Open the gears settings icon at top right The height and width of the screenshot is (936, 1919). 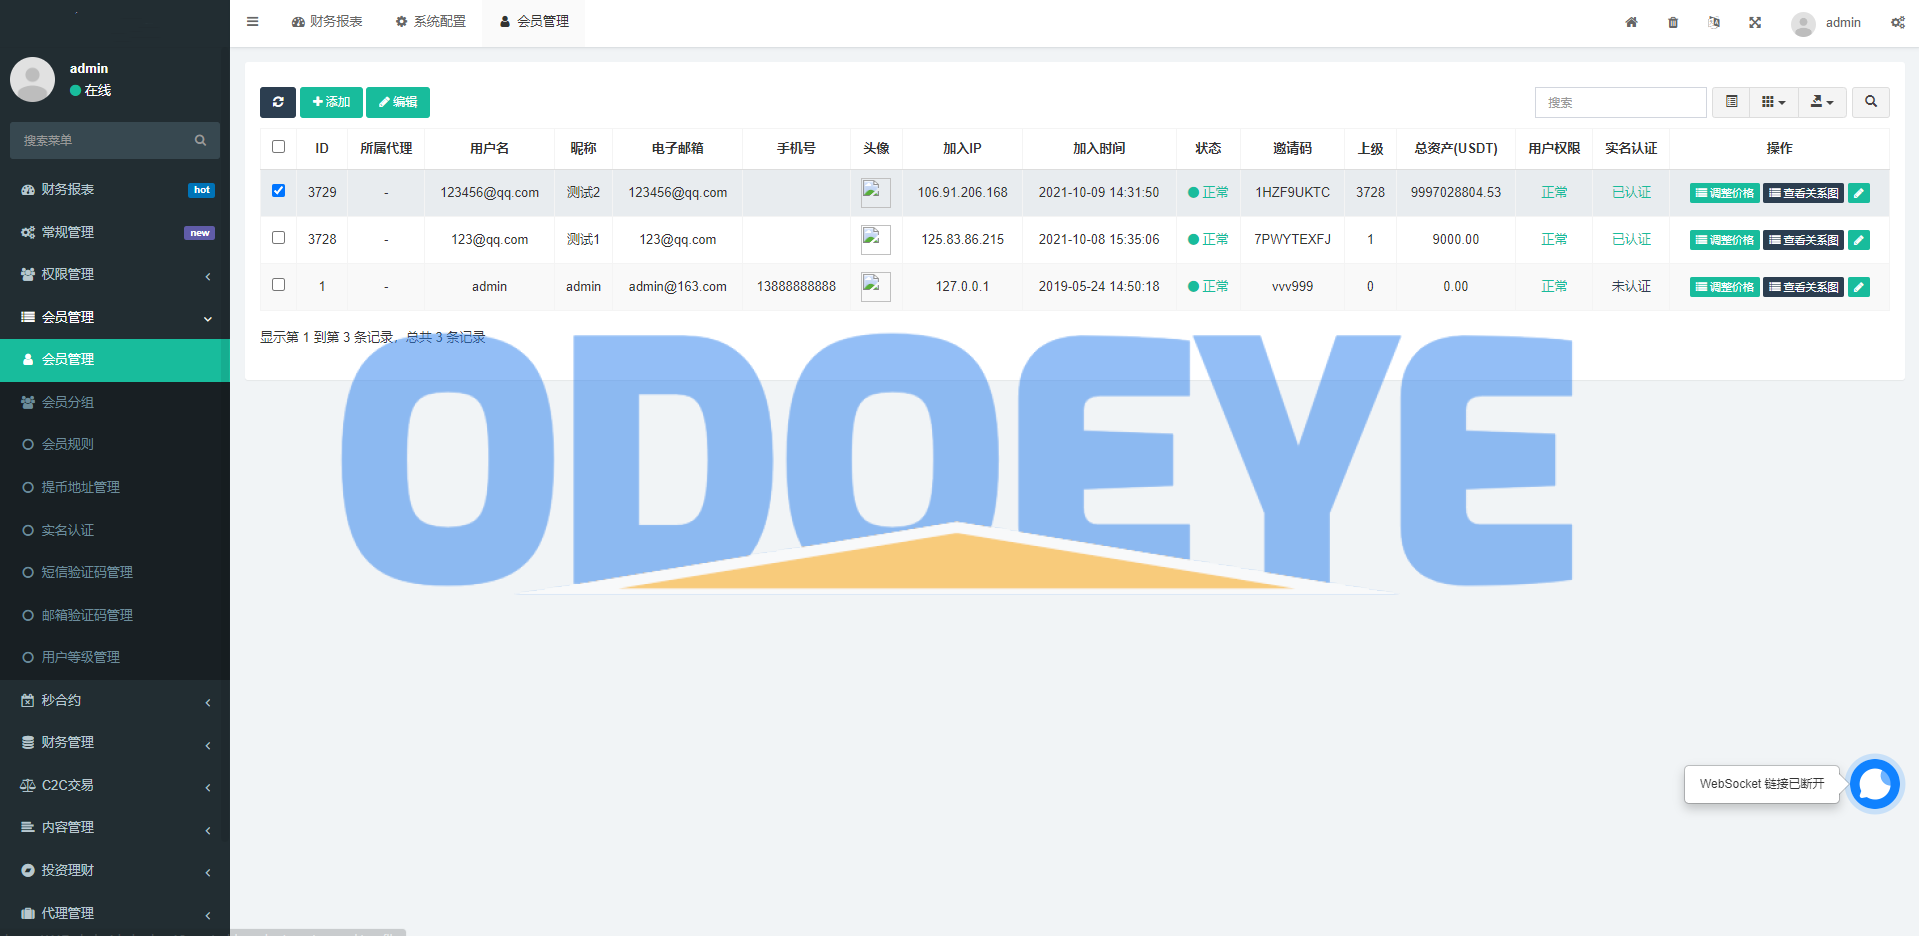1897,22
